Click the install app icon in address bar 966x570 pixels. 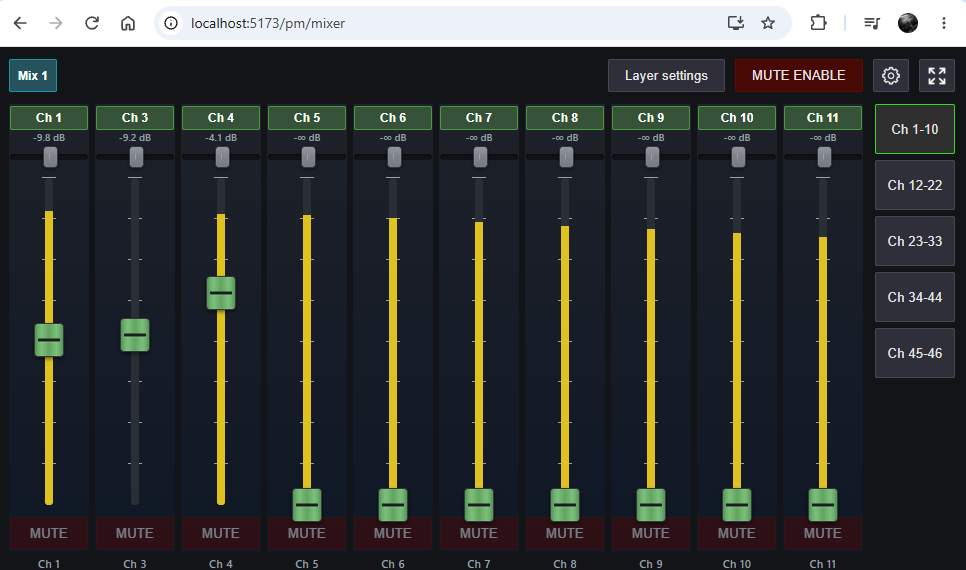(736, 23)
